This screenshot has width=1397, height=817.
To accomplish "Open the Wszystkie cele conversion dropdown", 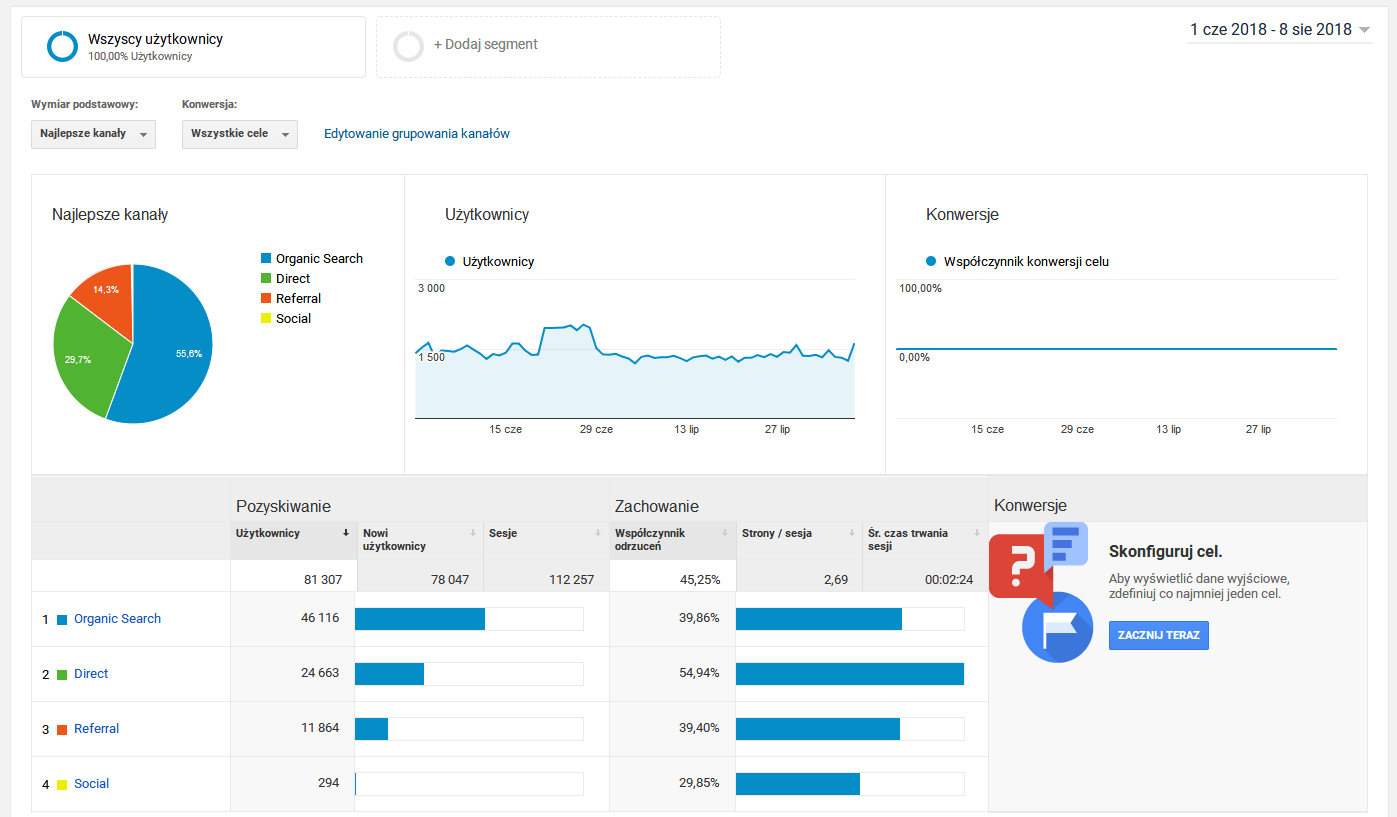I will click(x=239, y=134).
